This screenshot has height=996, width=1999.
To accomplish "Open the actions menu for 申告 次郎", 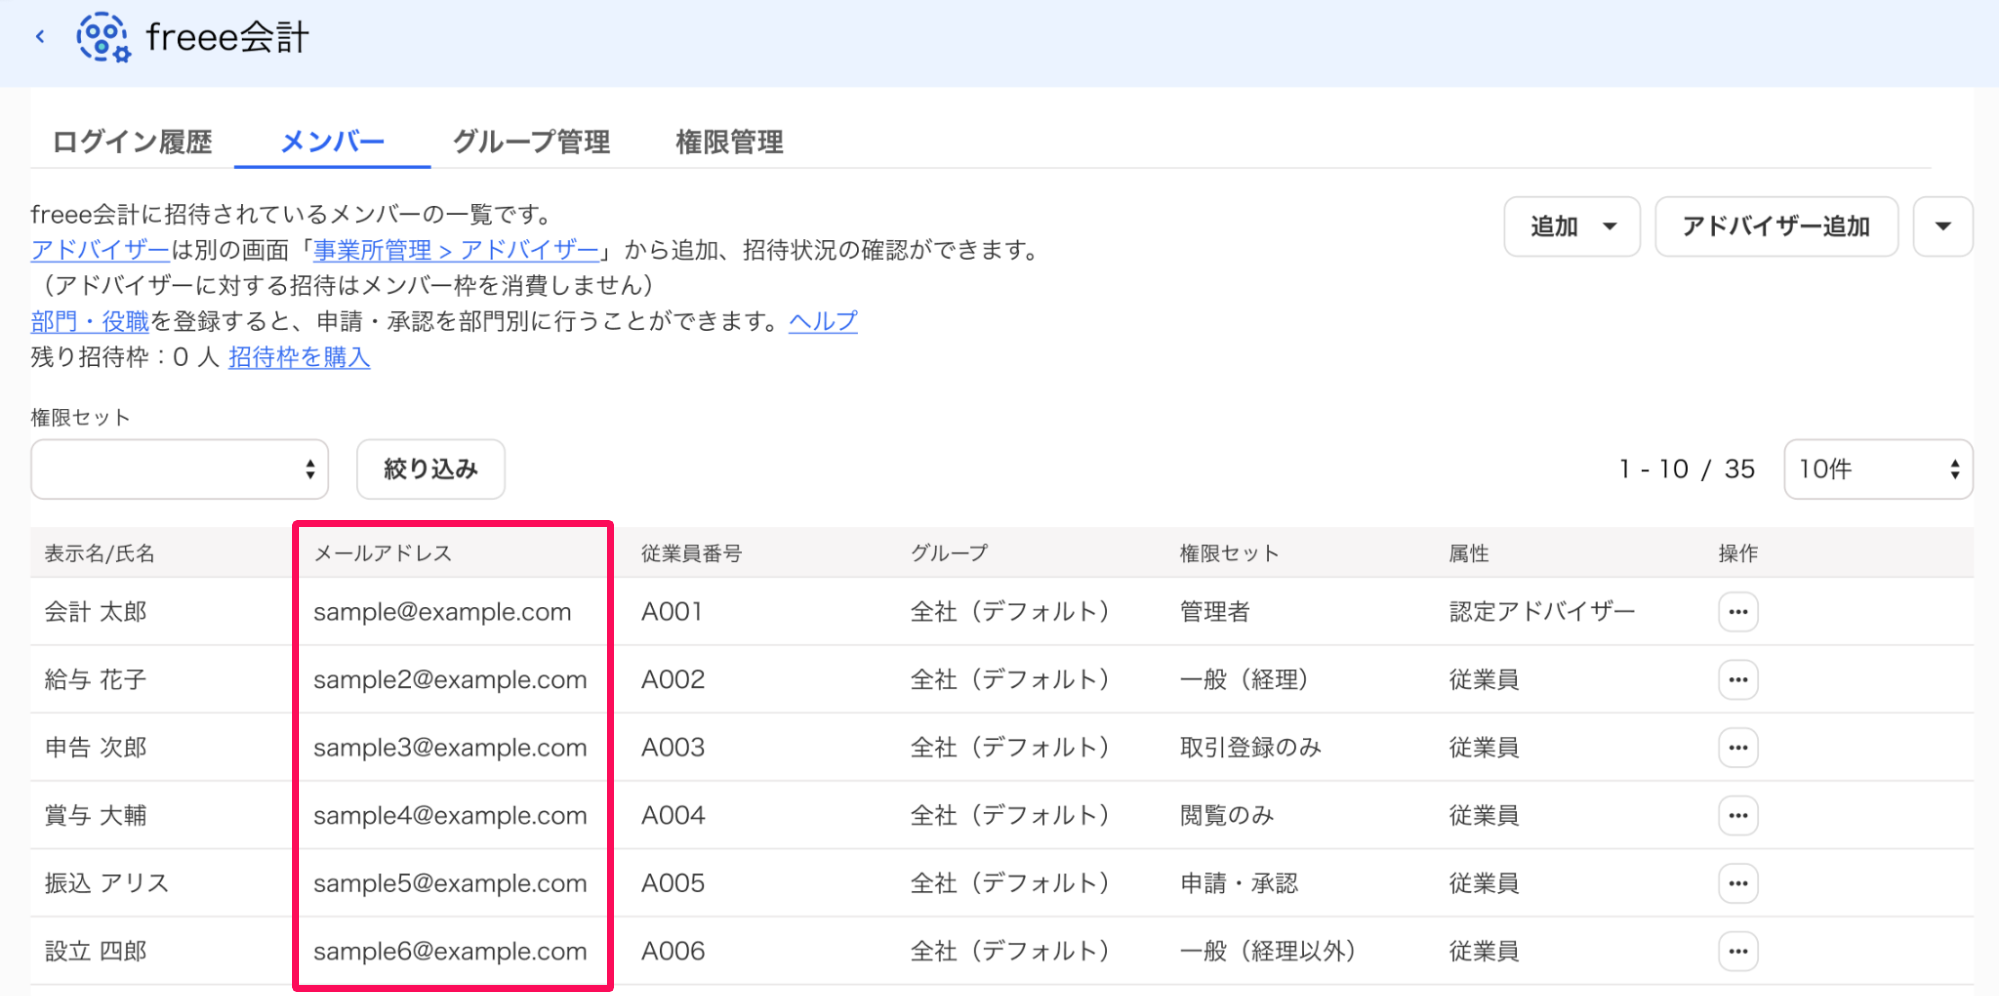I will (1738, 748).
